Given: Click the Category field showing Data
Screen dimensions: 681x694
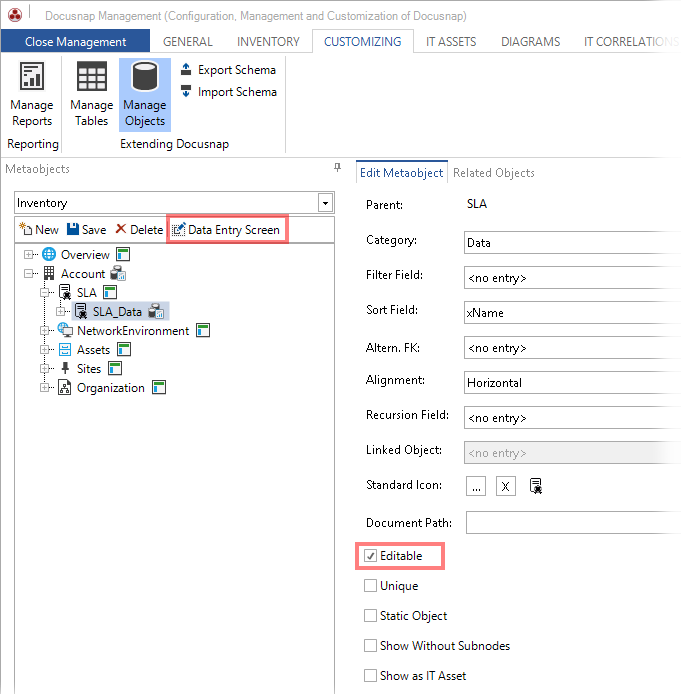Looking at the screenshot, I should pos(572,243).
